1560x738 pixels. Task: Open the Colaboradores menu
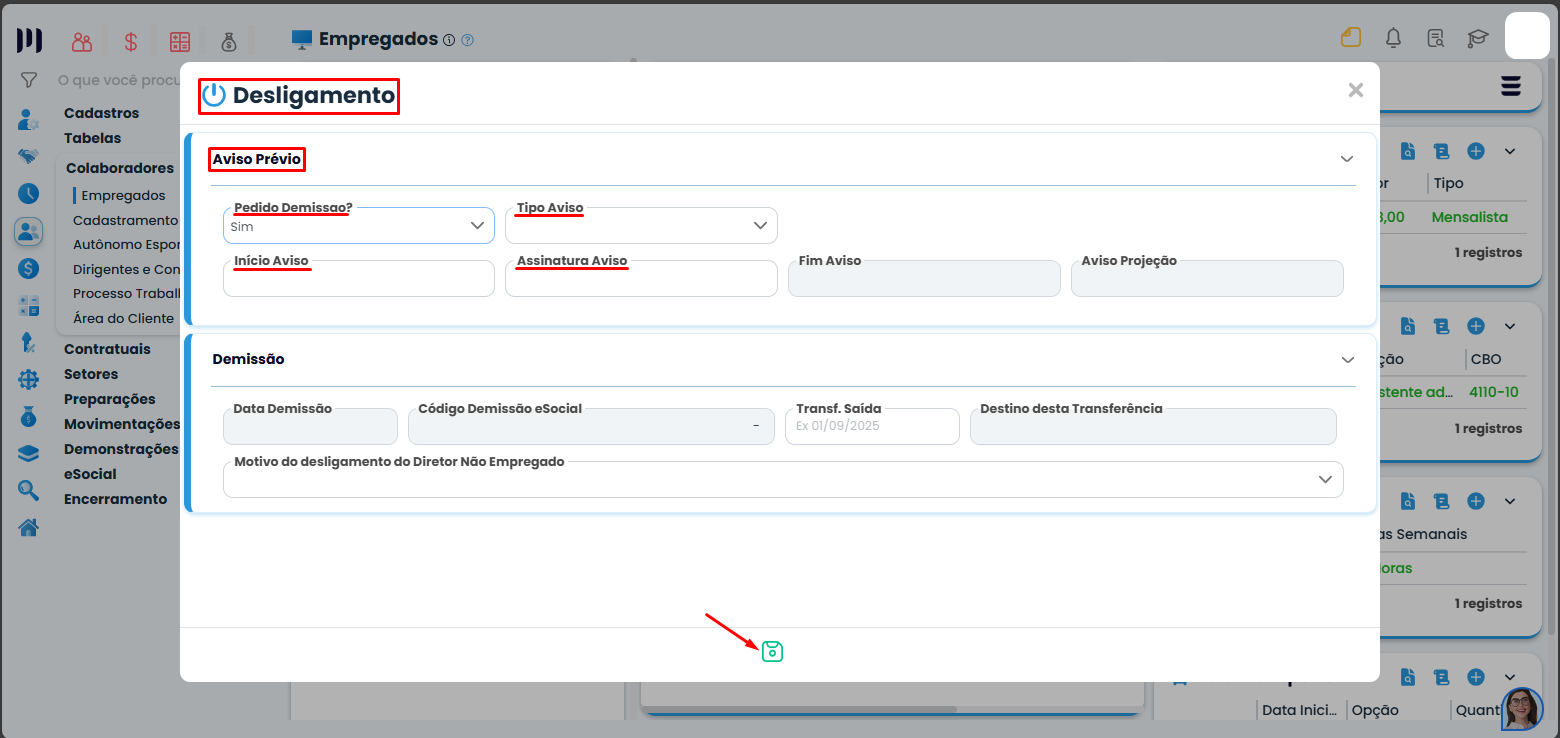[120, 168]
